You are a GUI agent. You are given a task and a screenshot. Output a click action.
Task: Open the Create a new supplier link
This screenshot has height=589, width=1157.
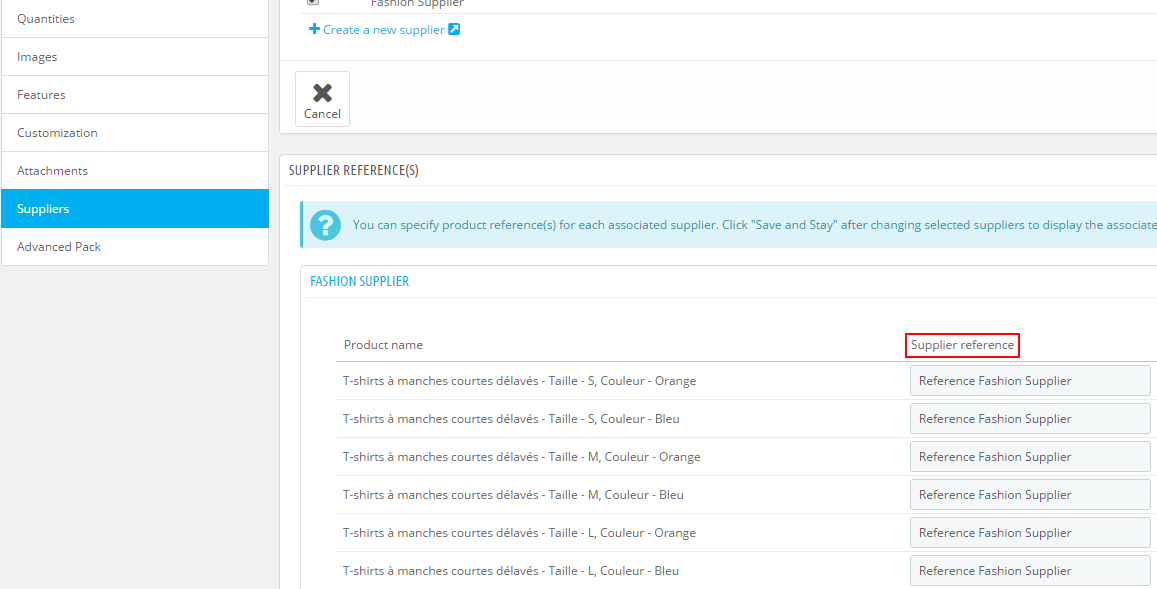383,30
